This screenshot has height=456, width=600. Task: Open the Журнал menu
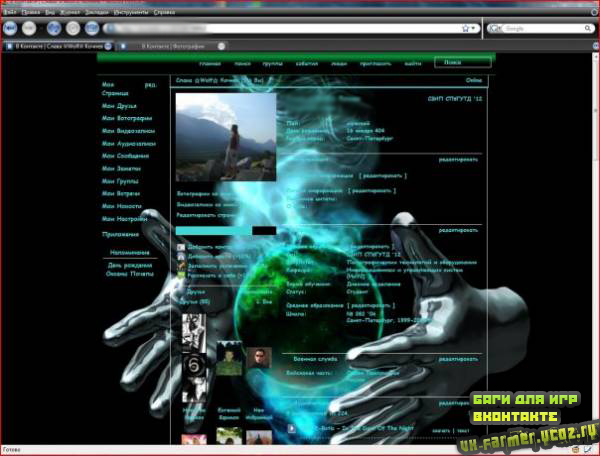(70, 12)
